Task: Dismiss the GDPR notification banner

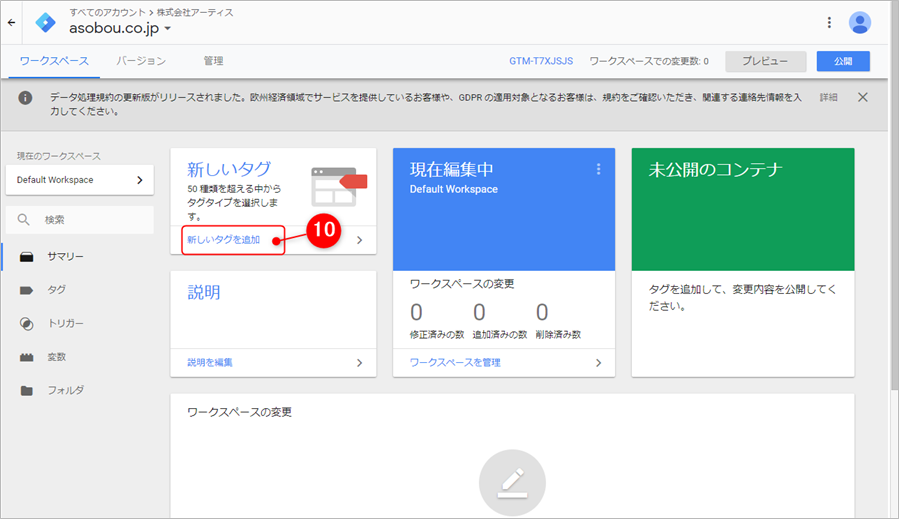Action: pos(862,97)
